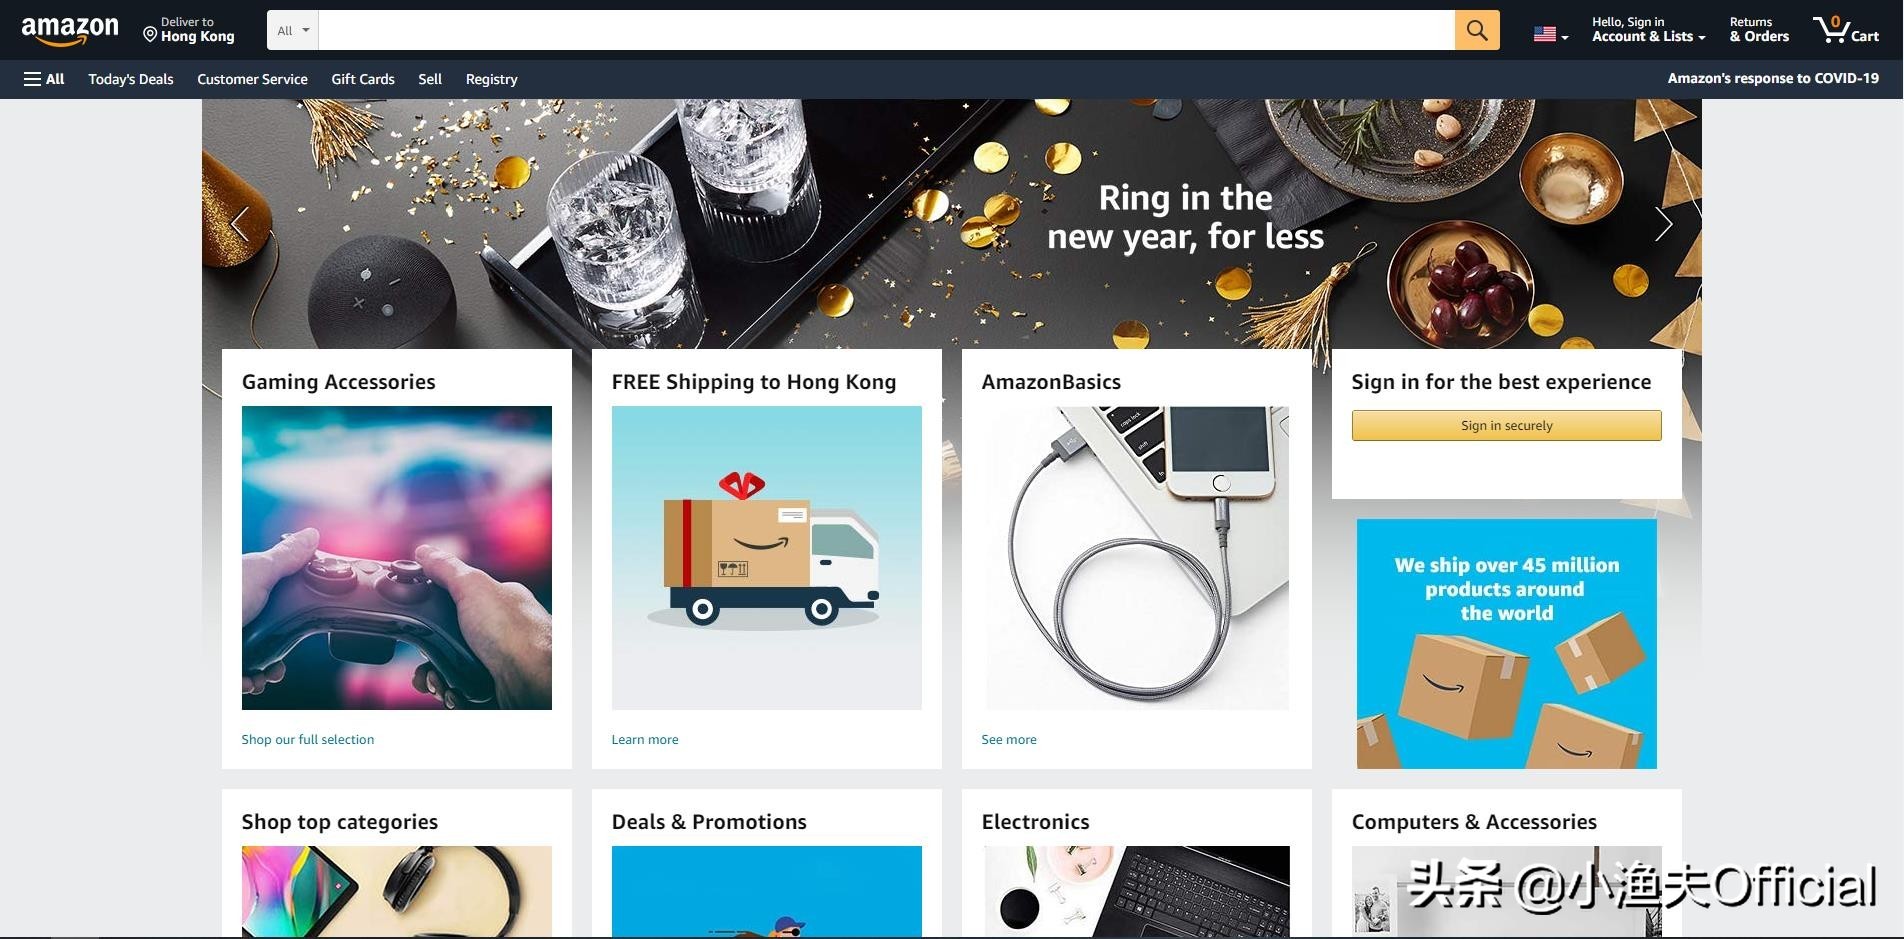This screenshot has width=1904, height=939.
Task: Click Amazon's response to COVID-19 link
Action: [1773, 78]
